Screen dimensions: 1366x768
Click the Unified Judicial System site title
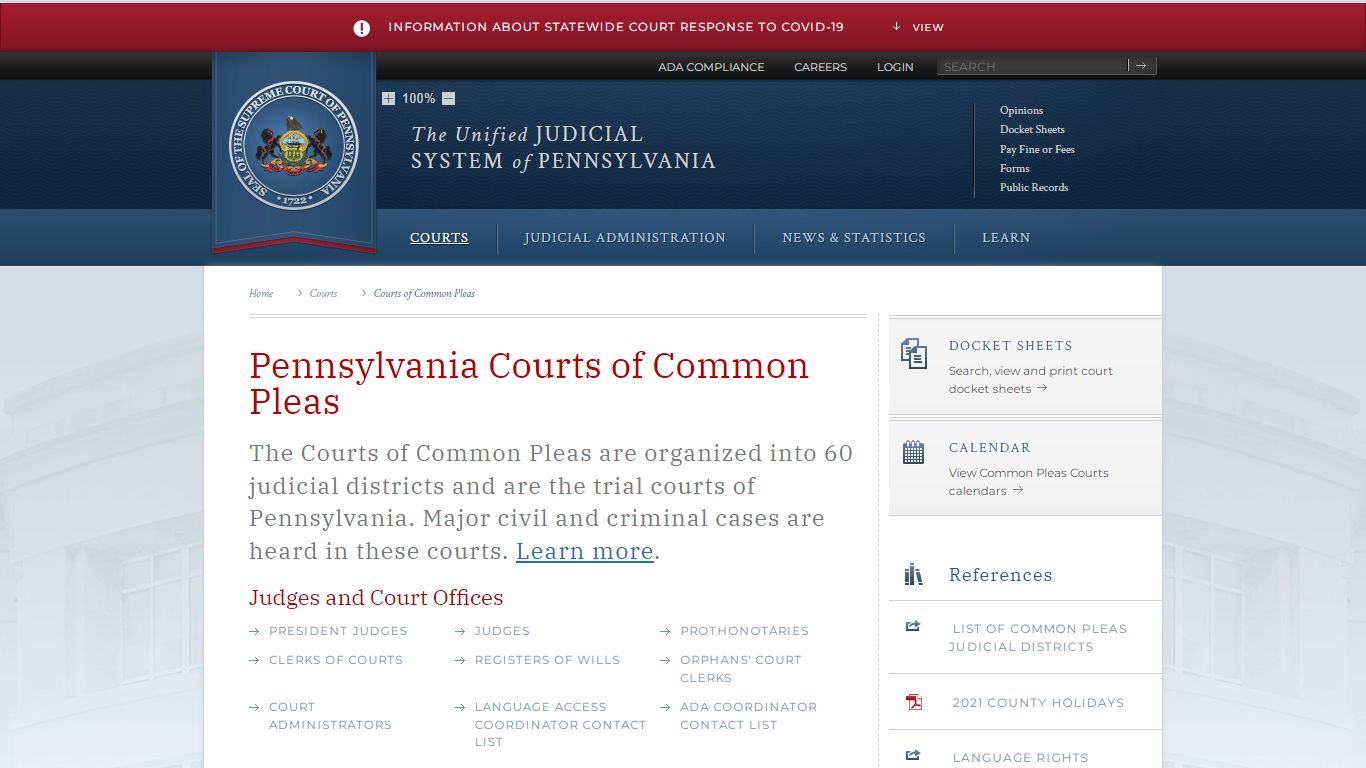click(563, 147)
